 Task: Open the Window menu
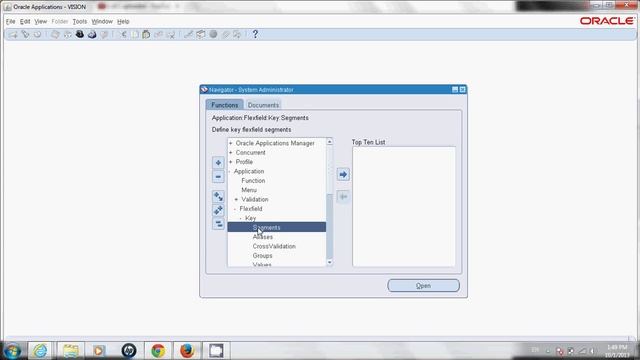[102, 21]
